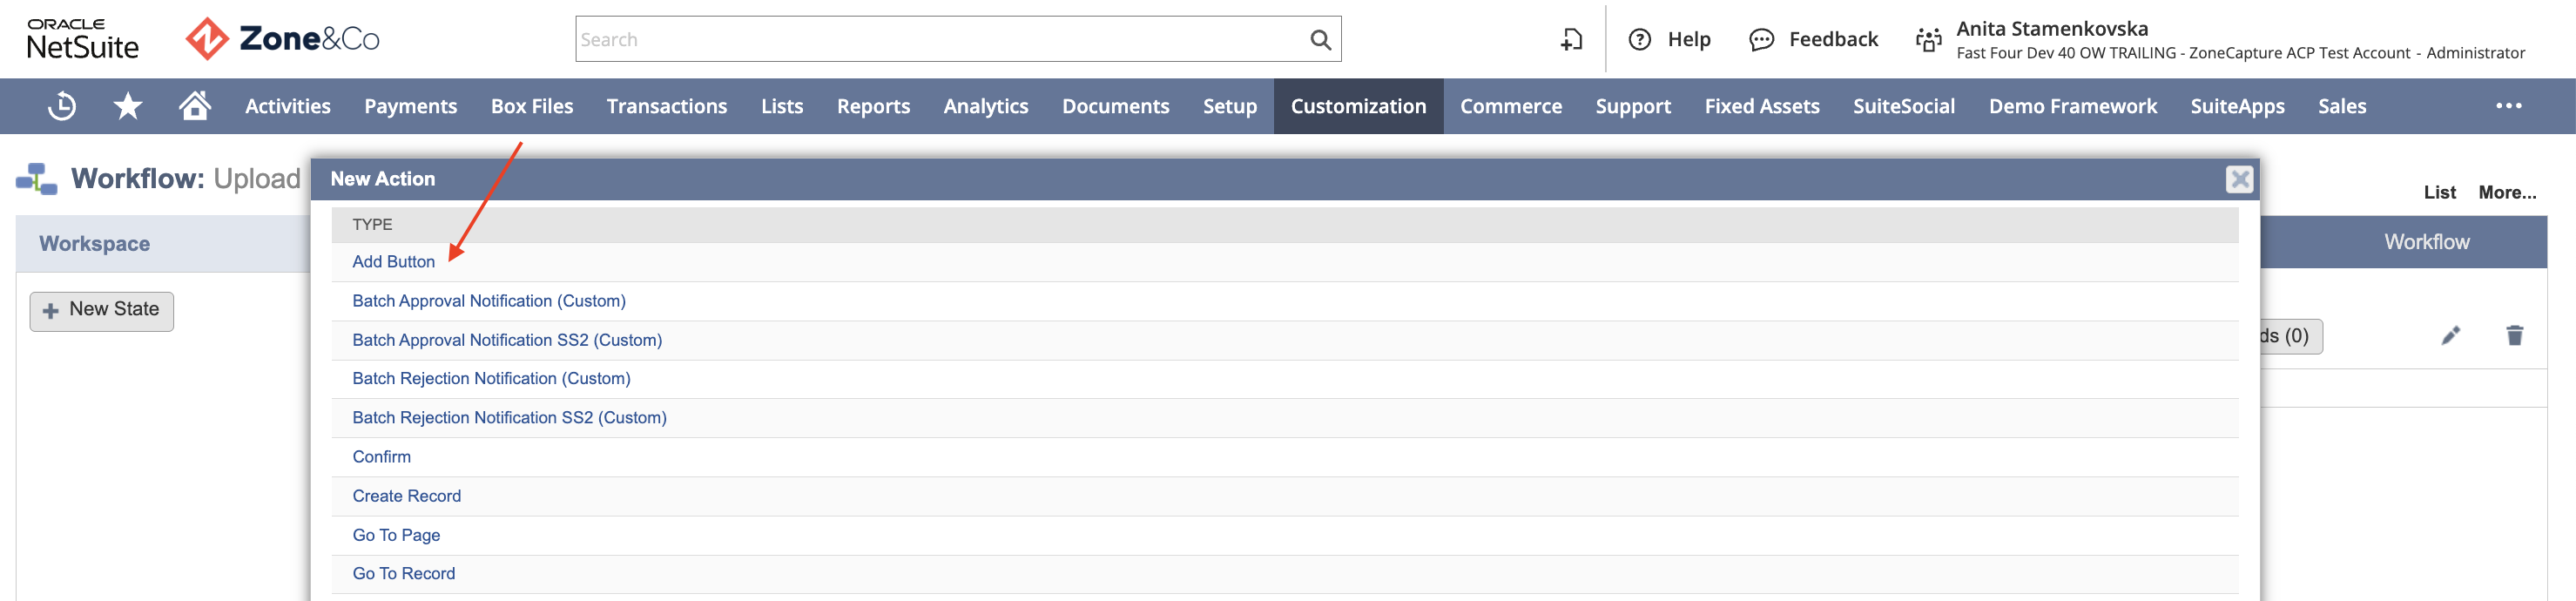Click the New State button
2576x601 pixels.
coord(102,311)
